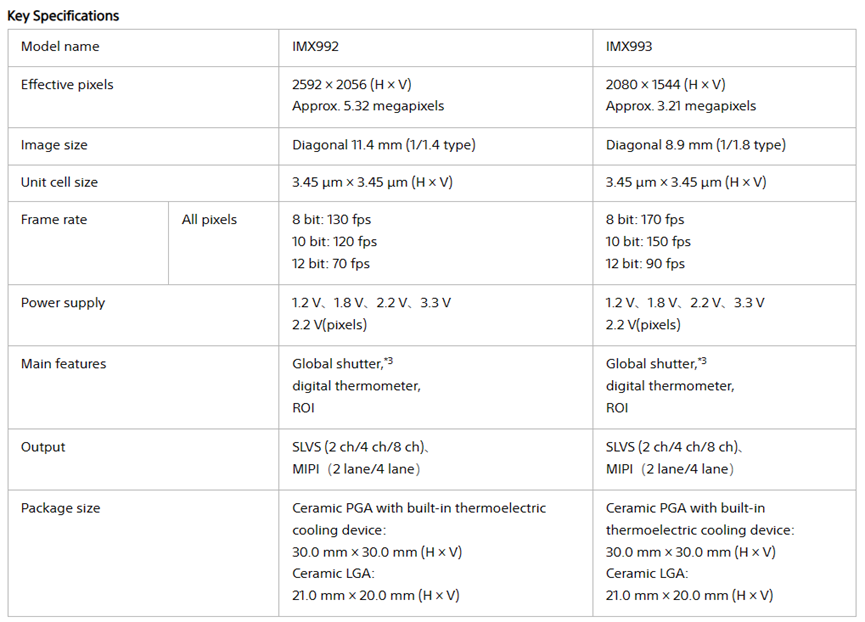Select the Image size row label
Screen dimensions: 865x622
(54, 145)
